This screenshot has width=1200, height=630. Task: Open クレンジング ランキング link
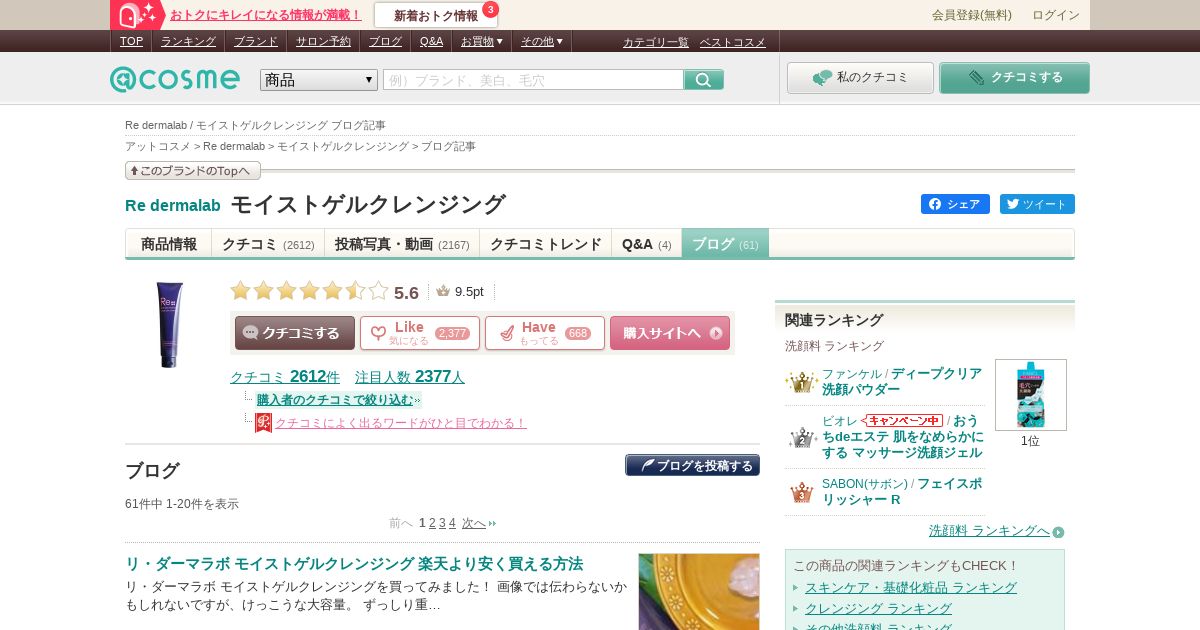tap(878, 608)
